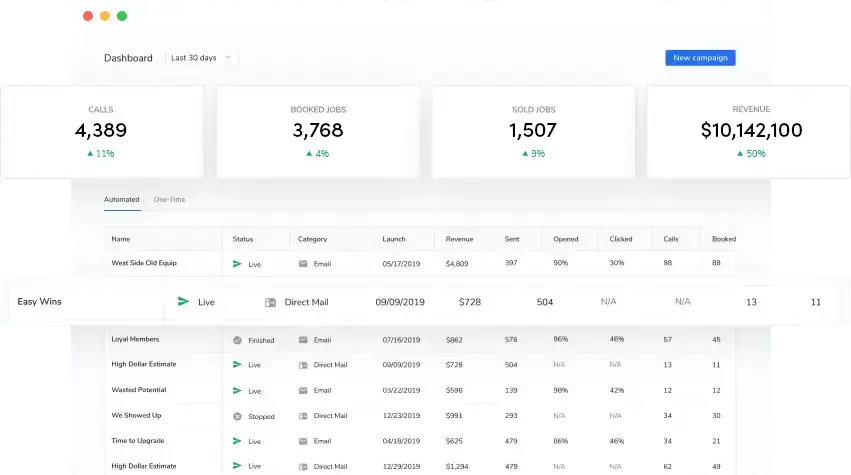Screen dimensions: 851x475
Task: Click the Email icon in Wasted Potential row
Action: click(303, 390)
